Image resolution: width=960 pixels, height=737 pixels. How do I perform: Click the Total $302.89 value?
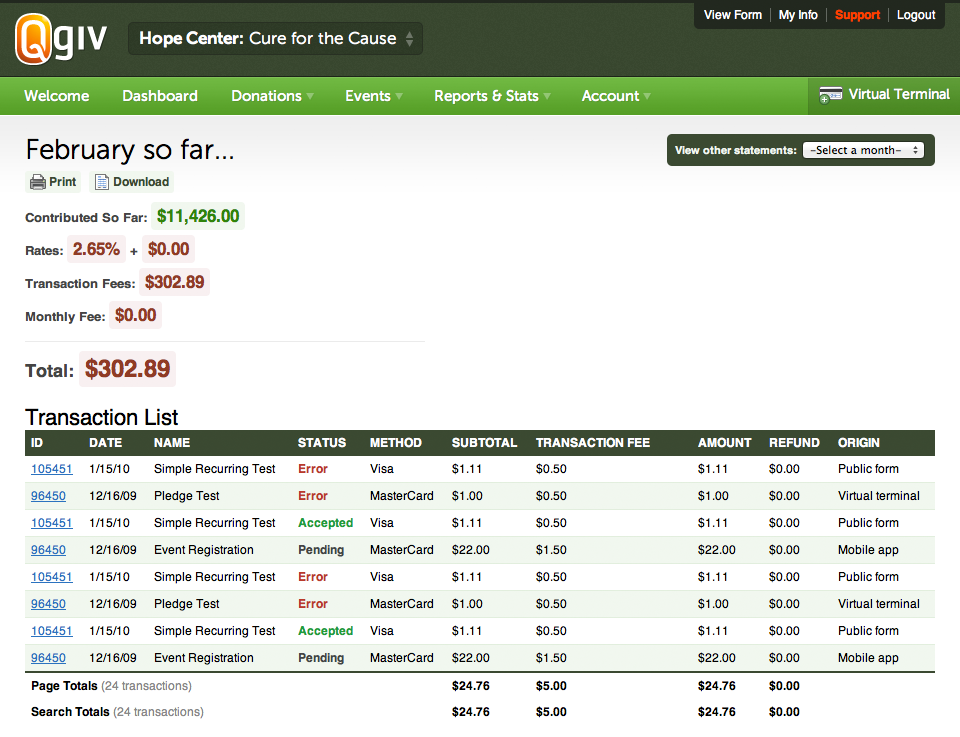127,368
